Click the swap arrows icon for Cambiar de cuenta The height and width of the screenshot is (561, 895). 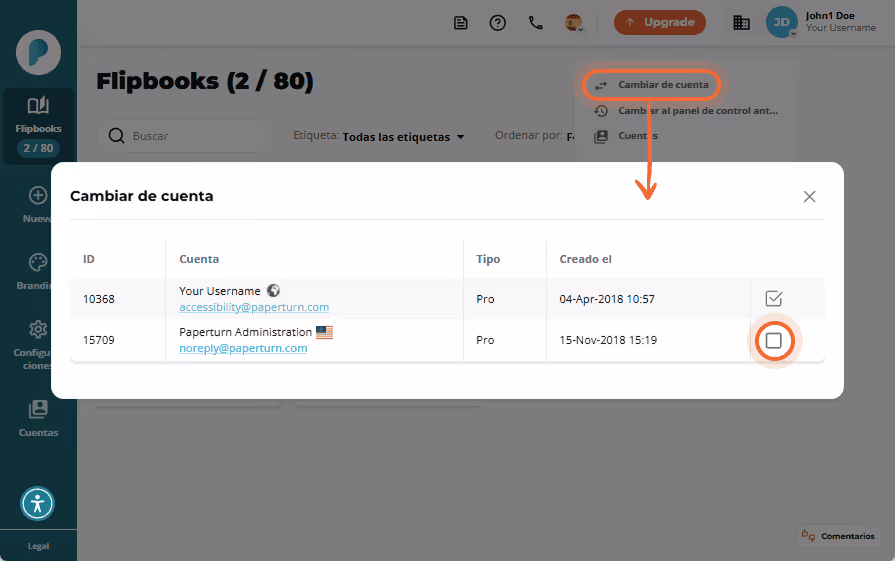tap(601, 86)
